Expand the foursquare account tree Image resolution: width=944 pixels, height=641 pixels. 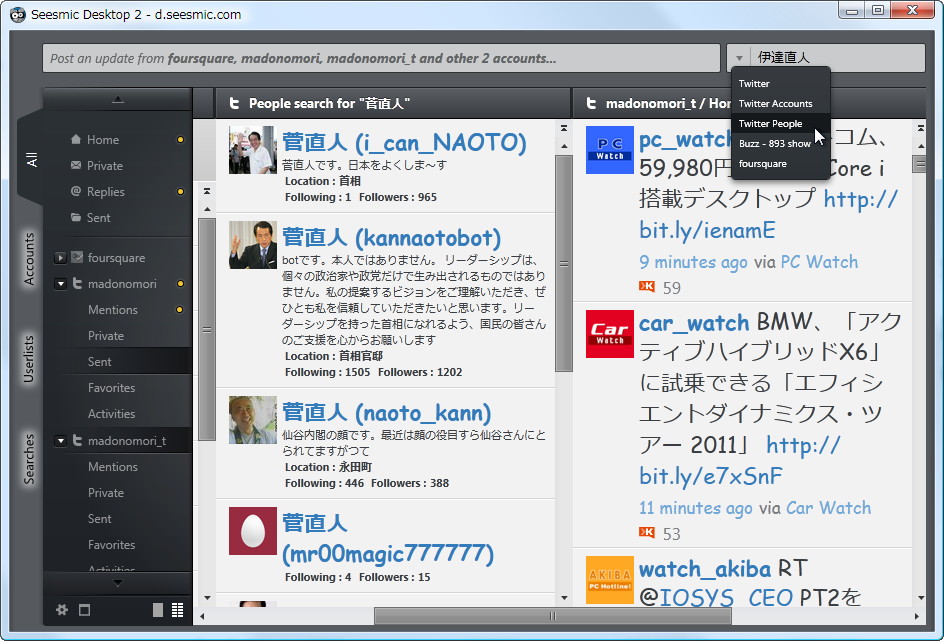click(60, 258)
